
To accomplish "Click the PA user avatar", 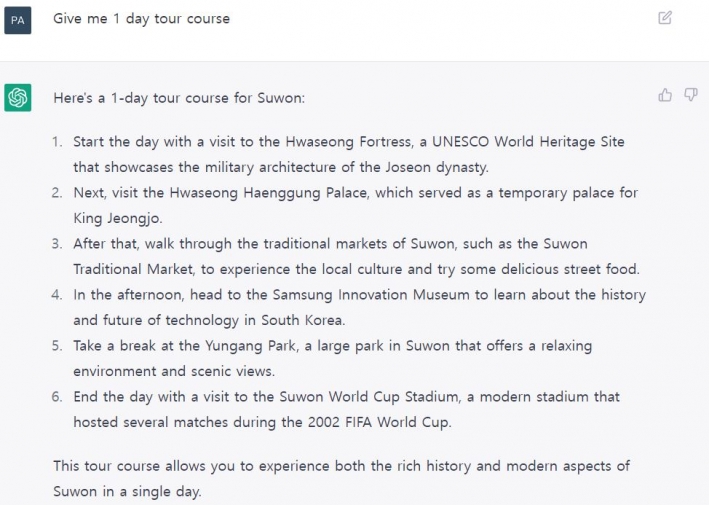I will click(x=18, y=19).
